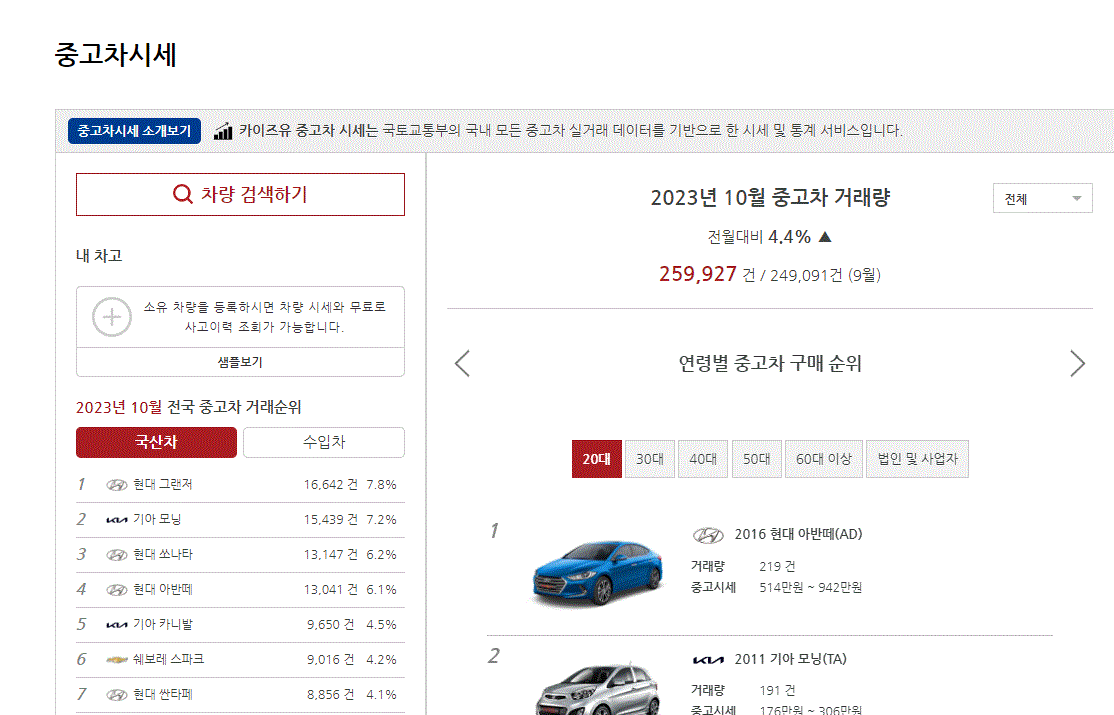
Task: Click the 191 건 transaction value
Action: (x=777, y=690)
